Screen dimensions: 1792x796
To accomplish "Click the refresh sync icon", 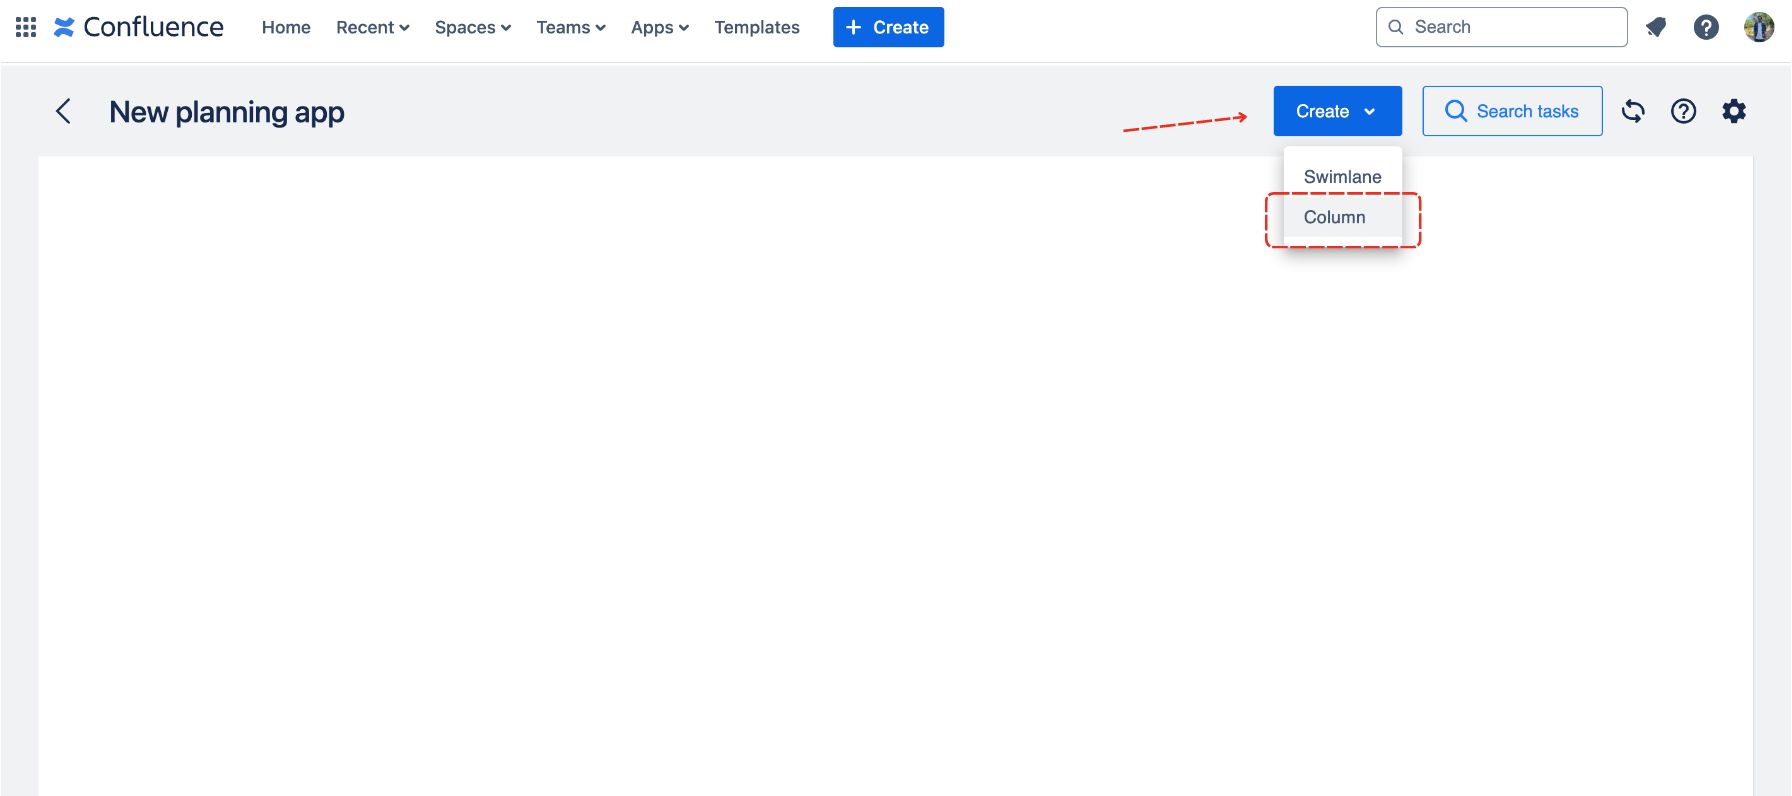I will (1633, 111).
